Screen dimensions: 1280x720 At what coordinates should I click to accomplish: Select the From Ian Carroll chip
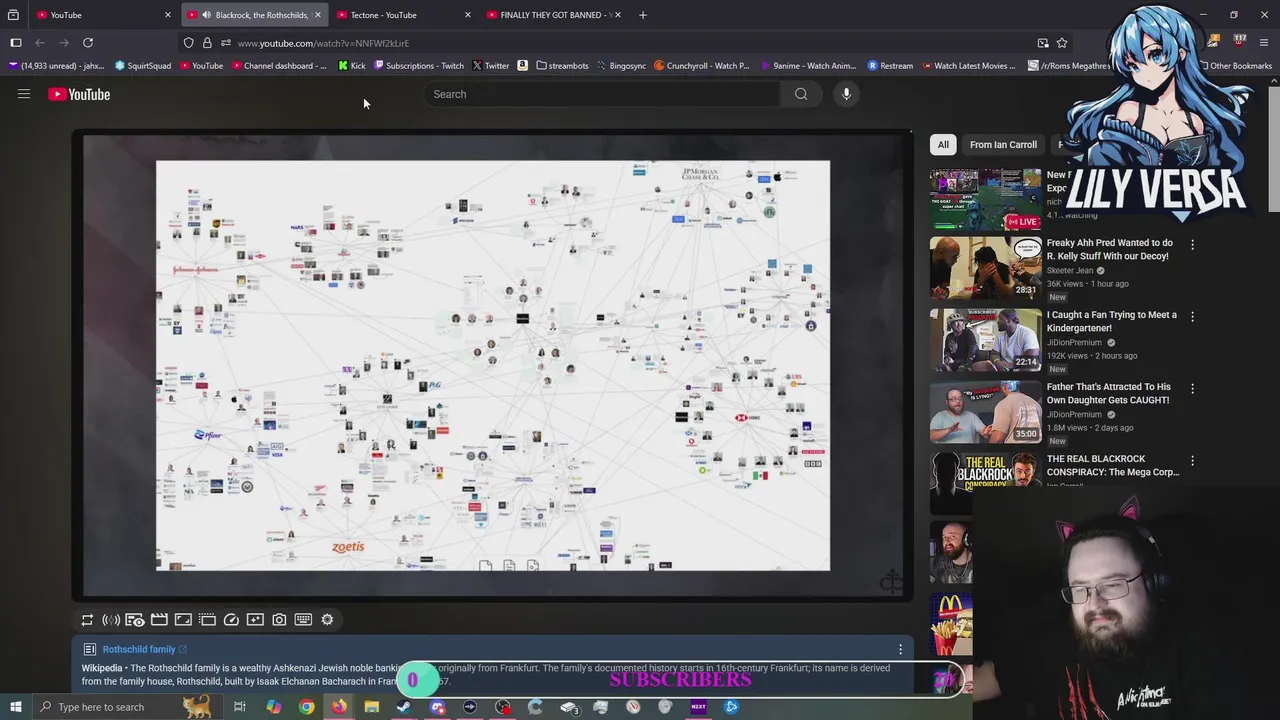(x=1003, y=145)
